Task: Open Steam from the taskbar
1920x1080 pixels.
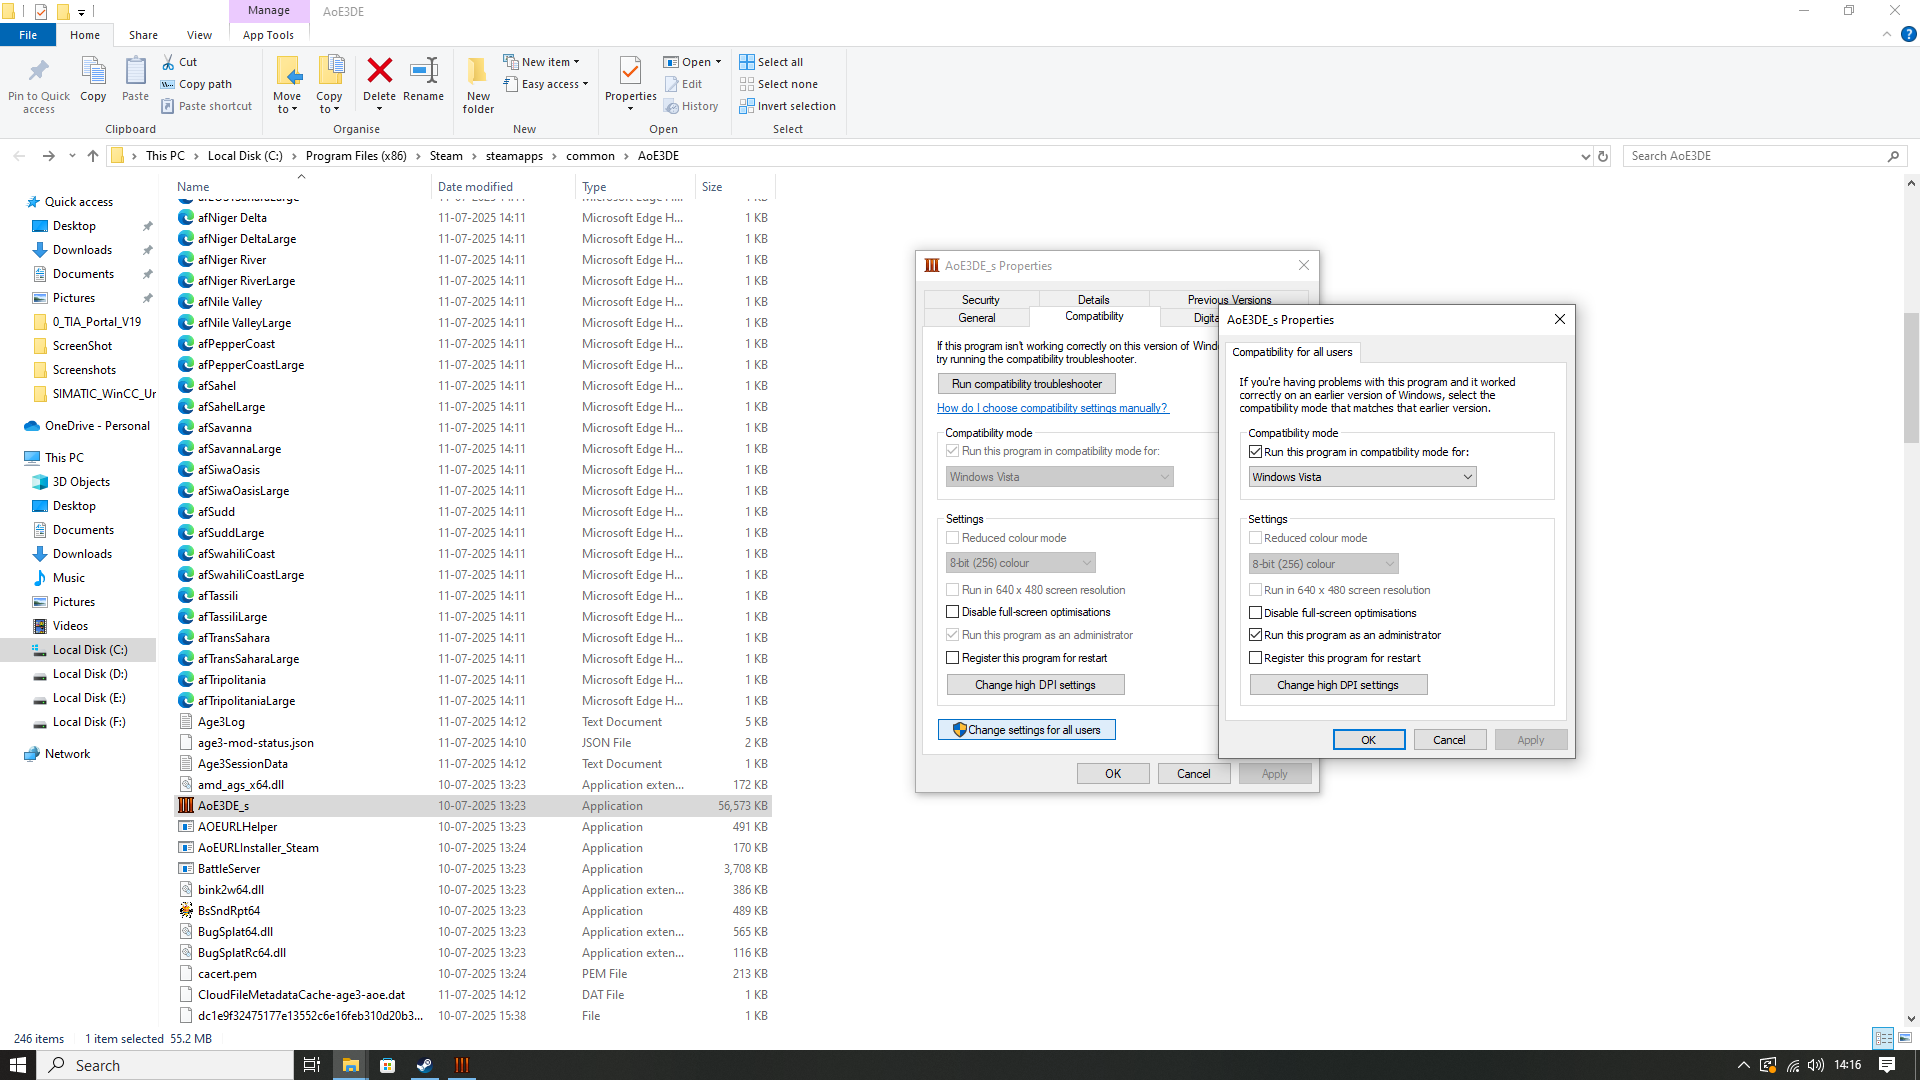Action: pos(424,1065)
